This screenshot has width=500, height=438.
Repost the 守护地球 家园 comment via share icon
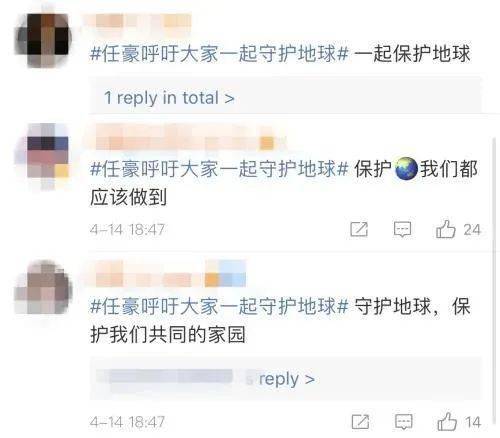click(360, 422)
